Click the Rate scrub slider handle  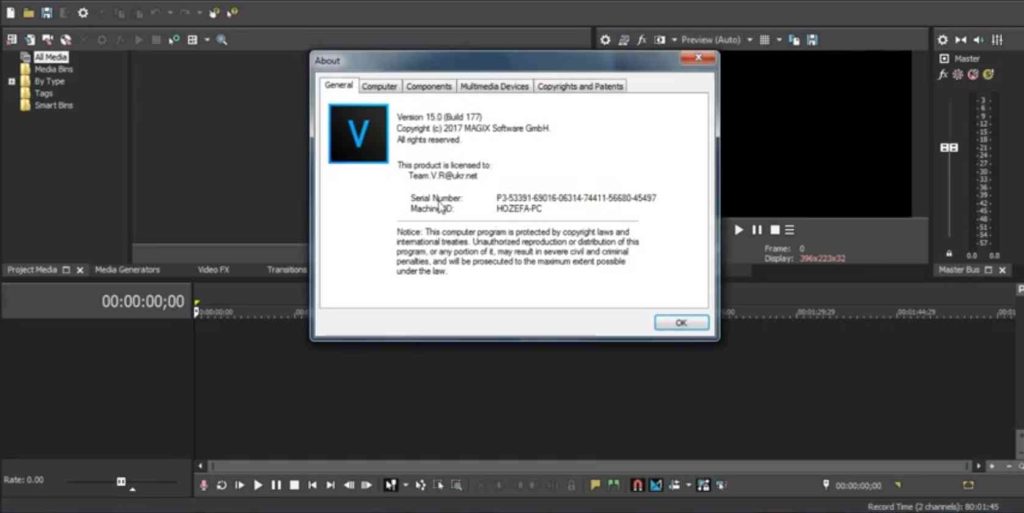121,481
